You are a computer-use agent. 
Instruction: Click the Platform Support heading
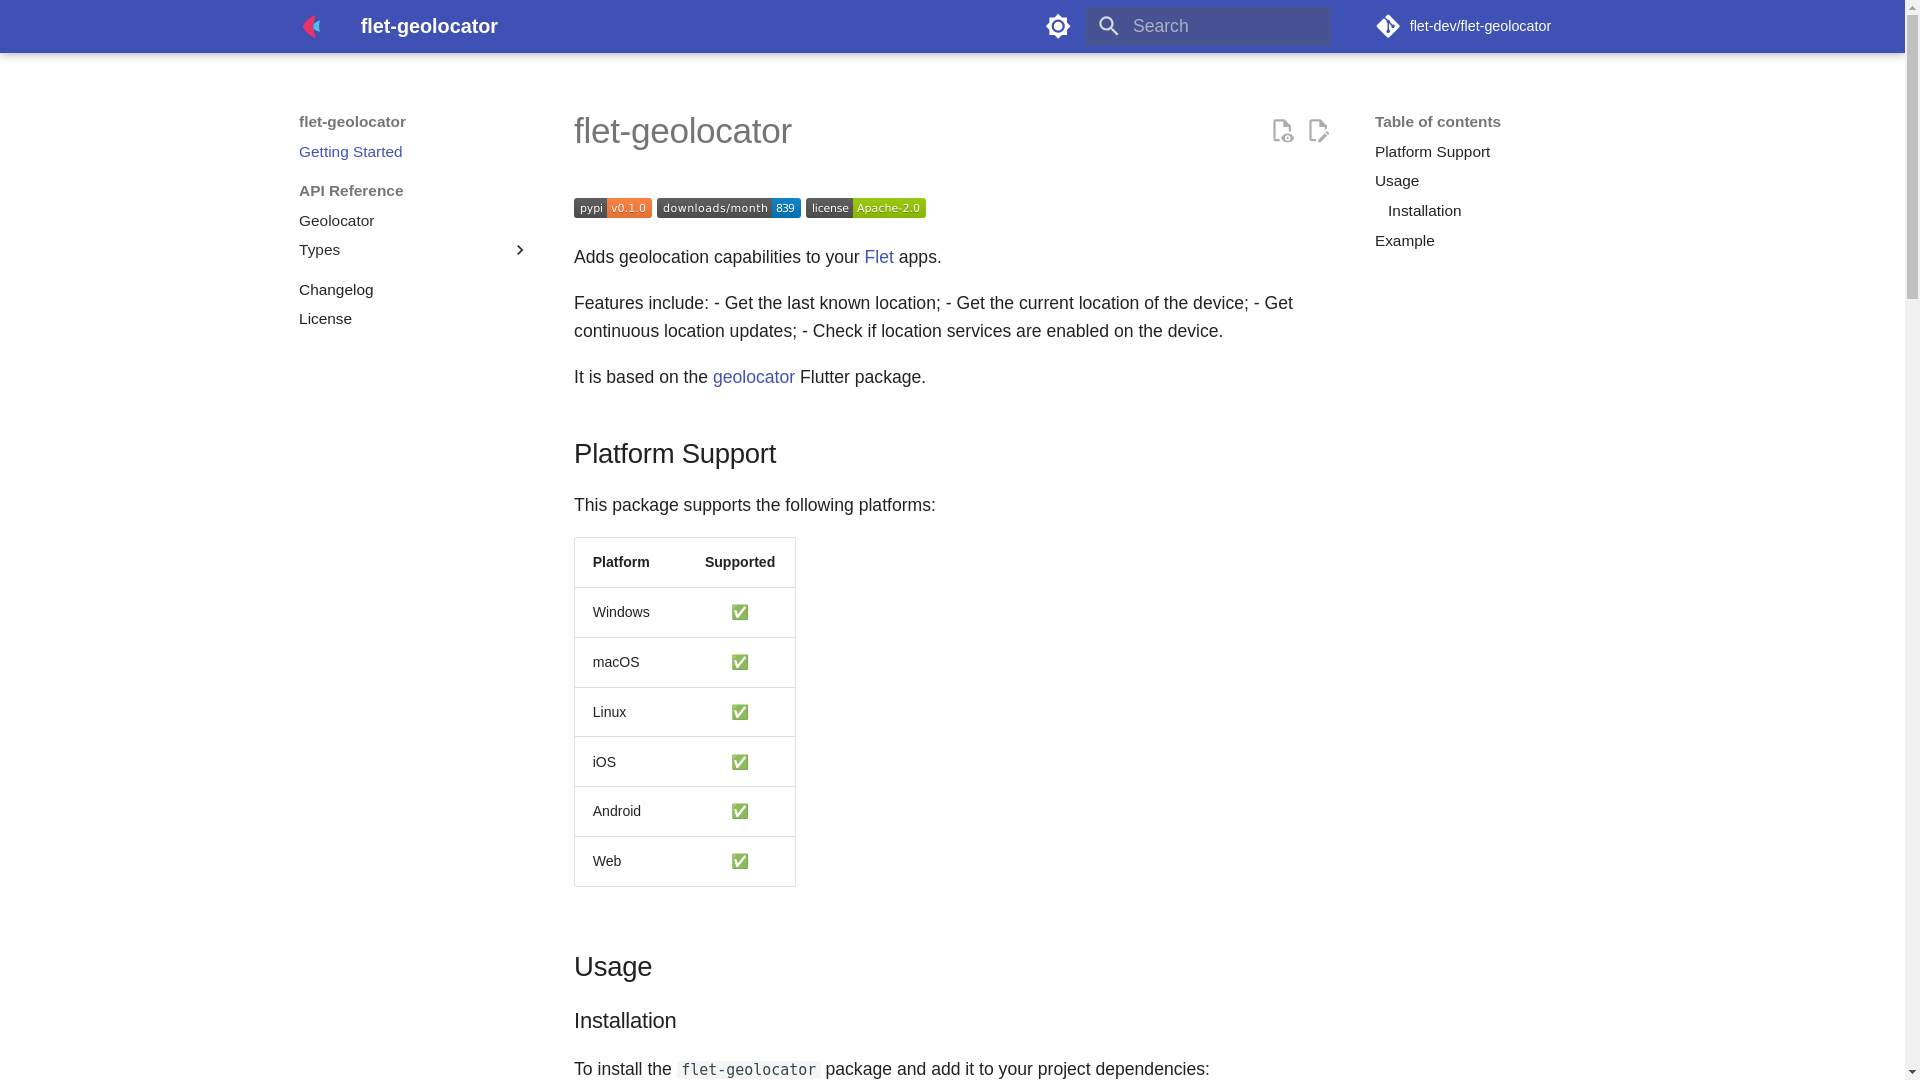click(x=675, y=454)
